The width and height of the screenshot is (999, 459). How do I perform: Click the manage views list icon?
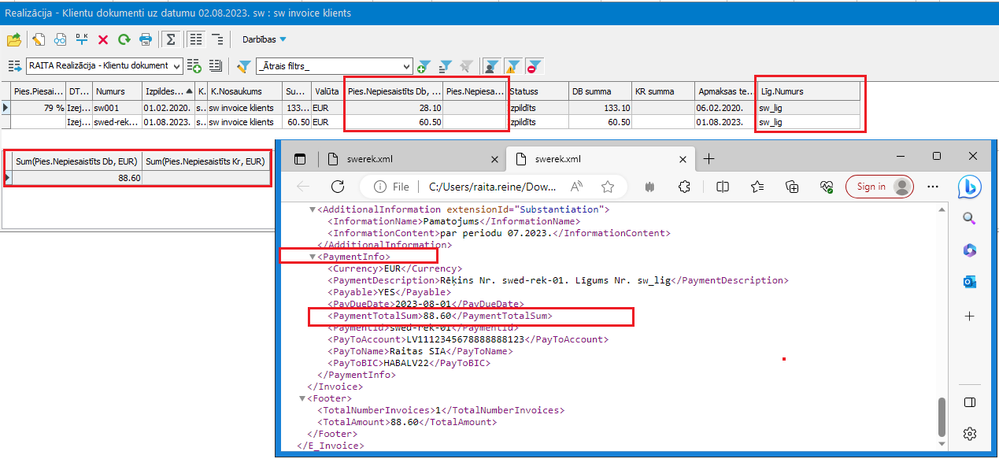click(x=215, y=66)
